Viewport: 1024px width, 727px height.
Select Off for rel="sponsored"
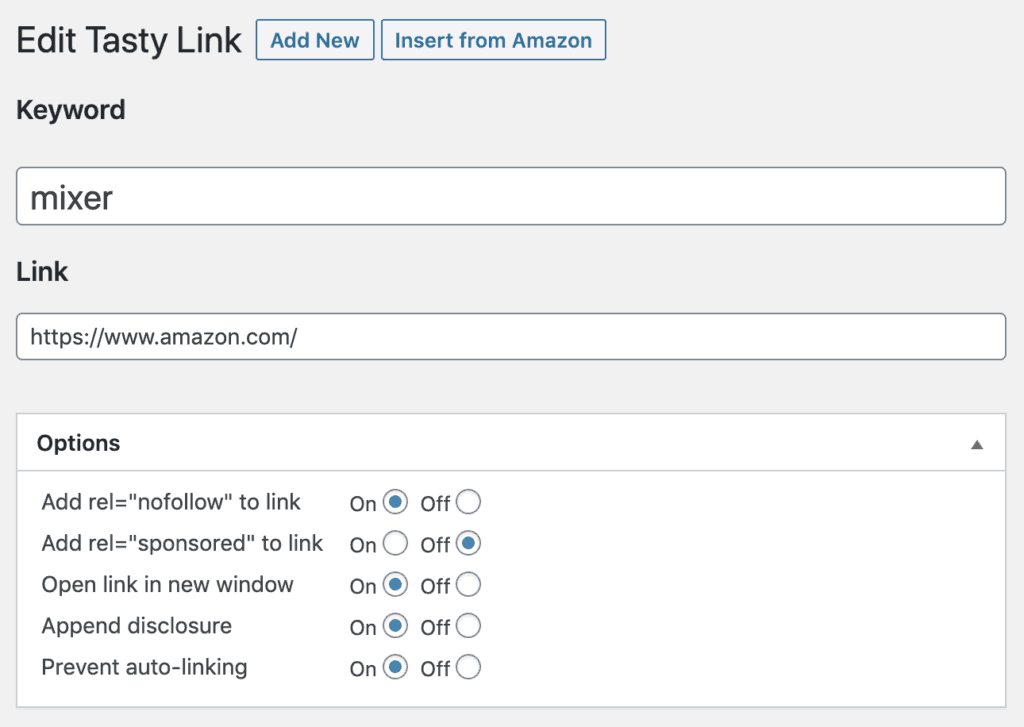pos(468,543)
